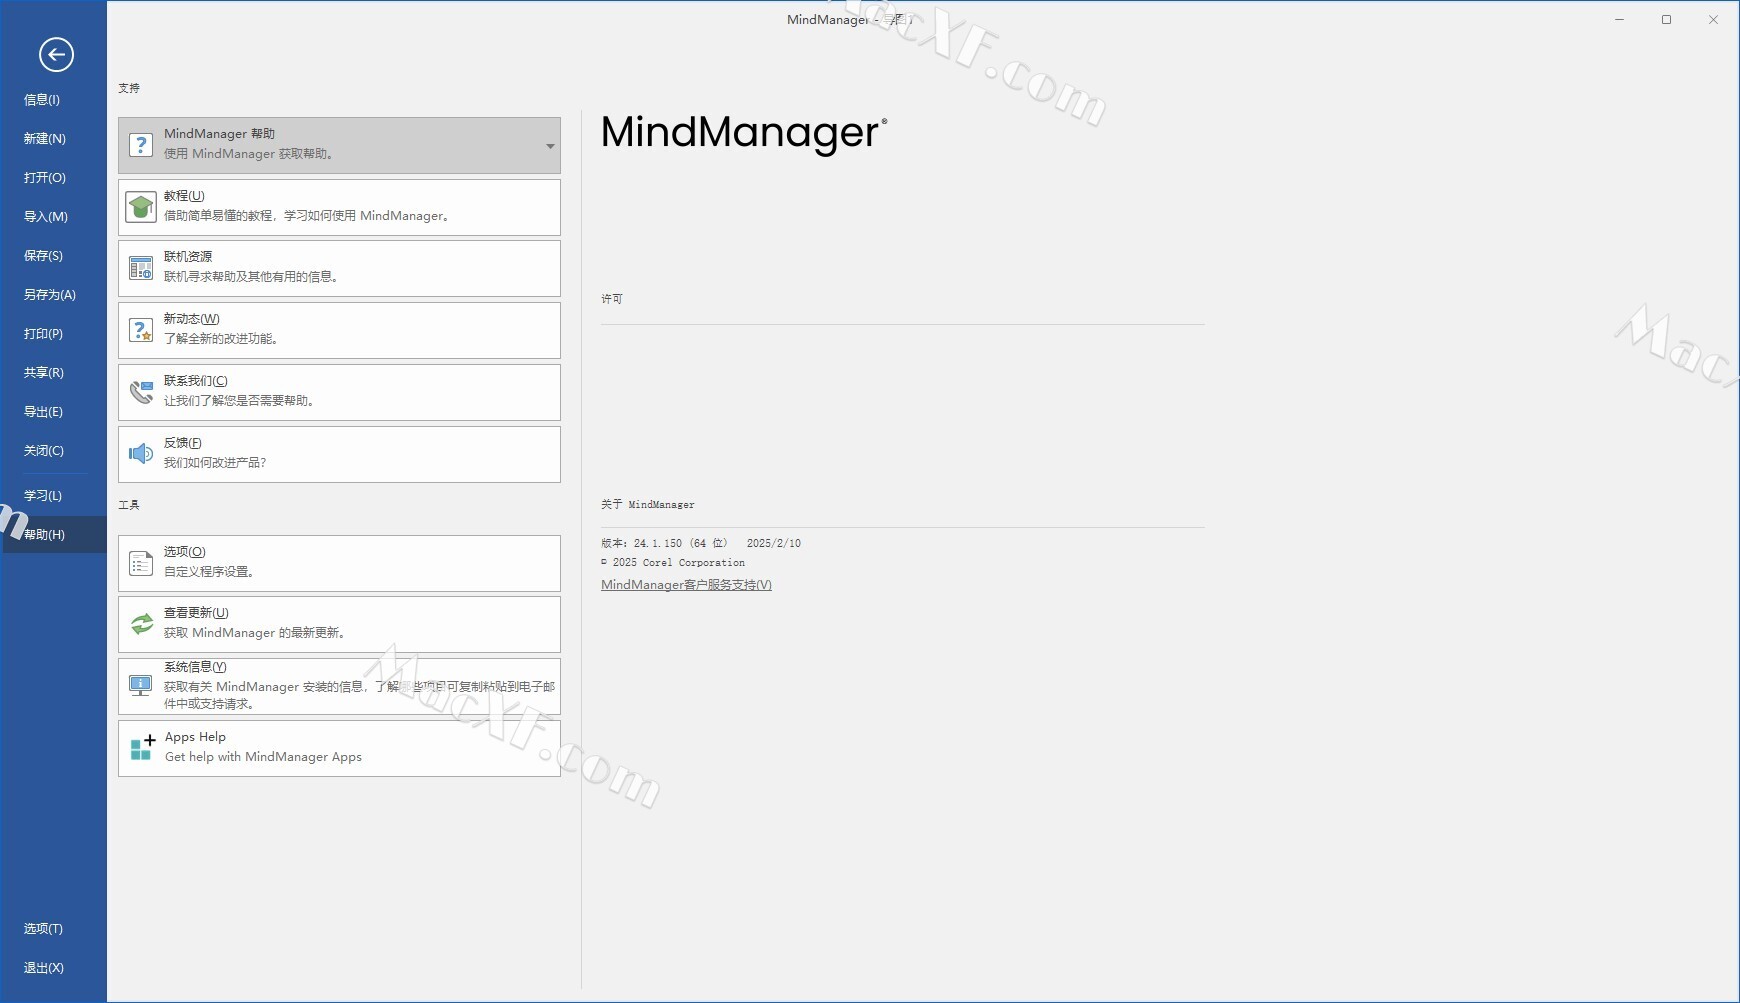Click the 联机资源 icon
Viewport: 1740px width, 1003px height.
141,268
